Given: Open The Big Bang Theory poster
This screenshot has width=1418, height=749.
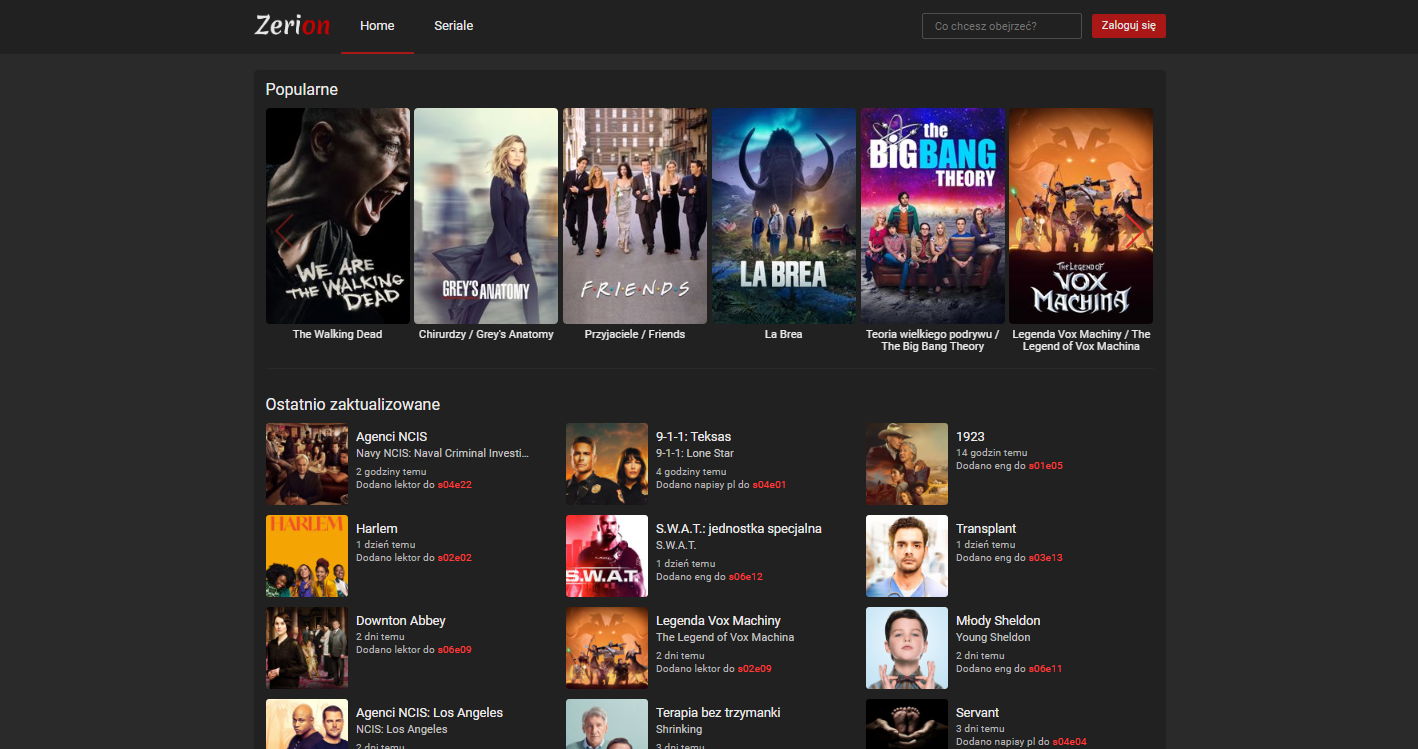Looking at the screenshot, I should [933, 216].
